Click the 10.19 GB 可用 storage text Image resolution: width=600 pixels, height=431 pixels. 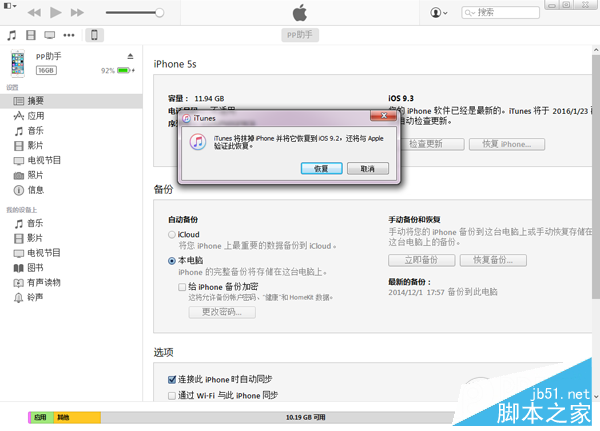pyautogui.click(x=305, y=417)
